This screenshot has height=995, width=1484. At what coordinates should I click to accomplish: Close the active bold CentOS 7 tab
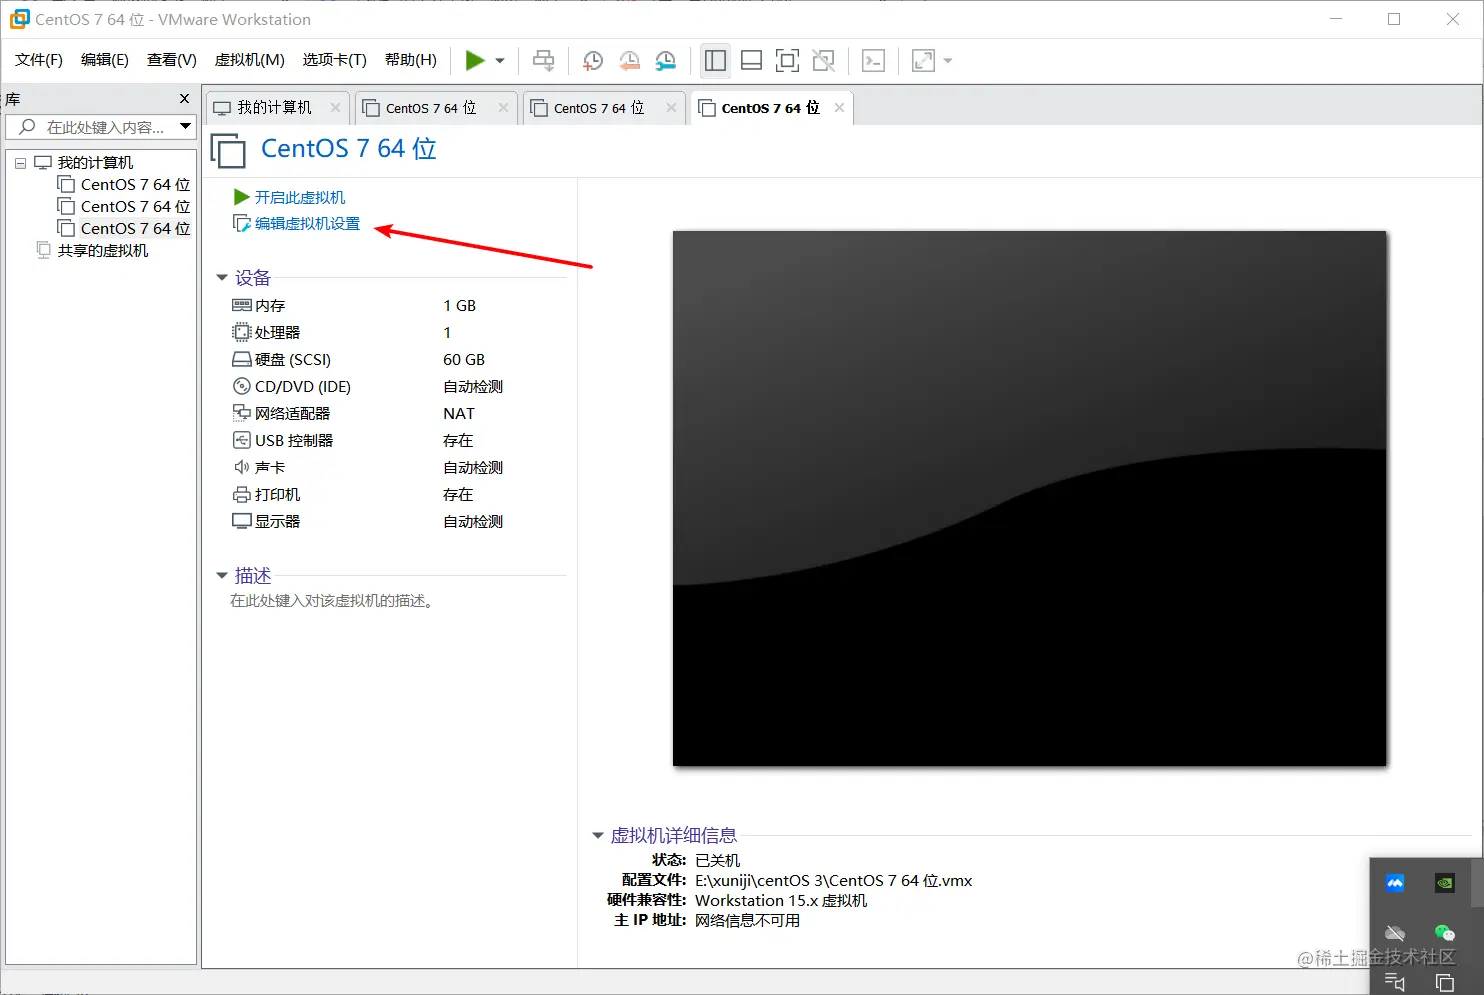[x=839, y=107]
